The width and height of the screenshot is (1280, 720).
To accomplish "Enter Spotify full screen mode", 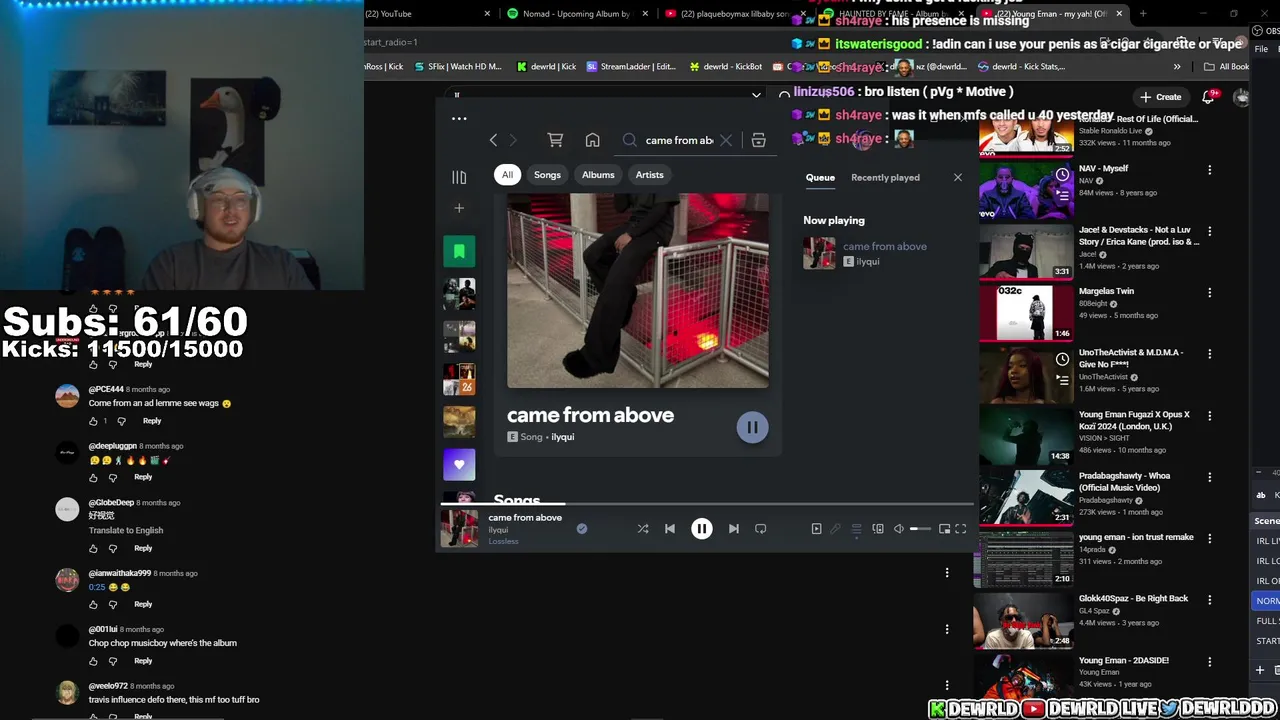I will 961,529.
